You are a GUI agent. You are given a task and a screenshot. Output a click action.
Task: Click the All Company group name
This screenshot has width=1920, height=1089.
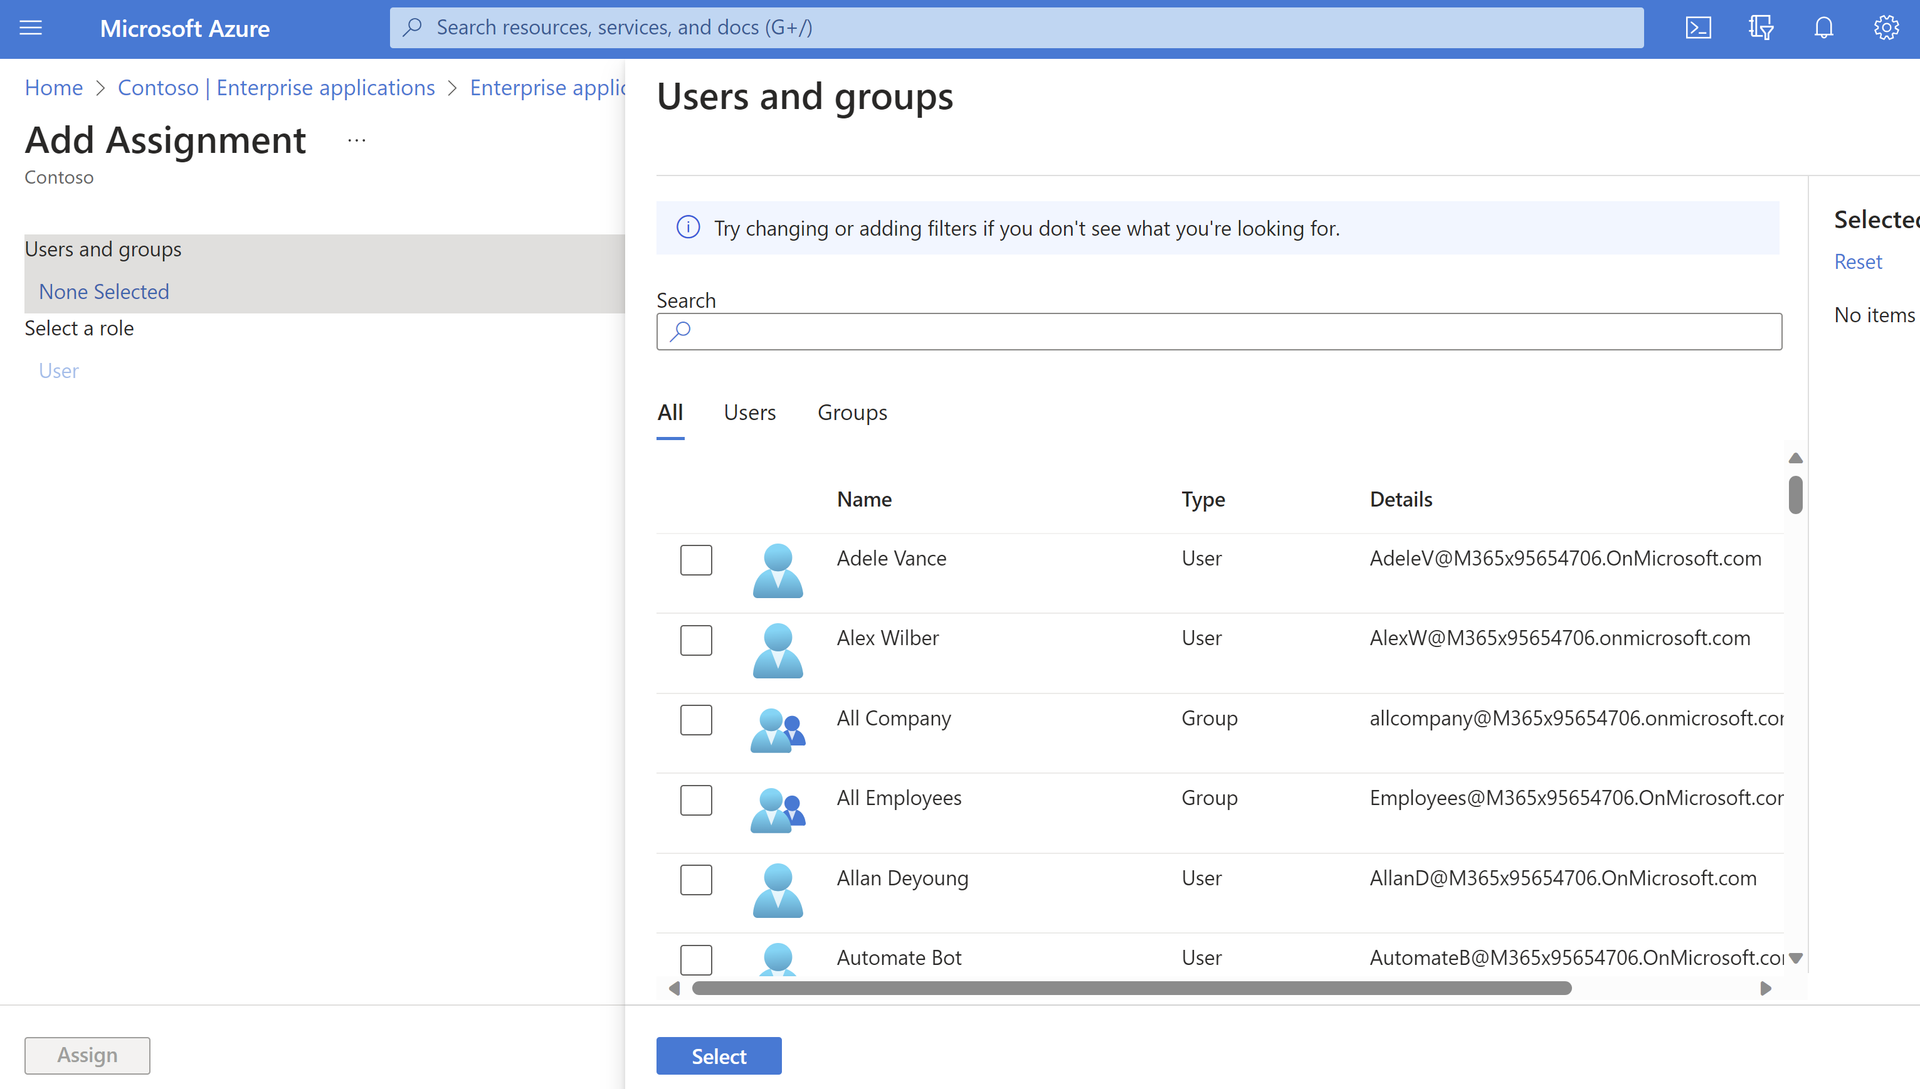(894, 718)
